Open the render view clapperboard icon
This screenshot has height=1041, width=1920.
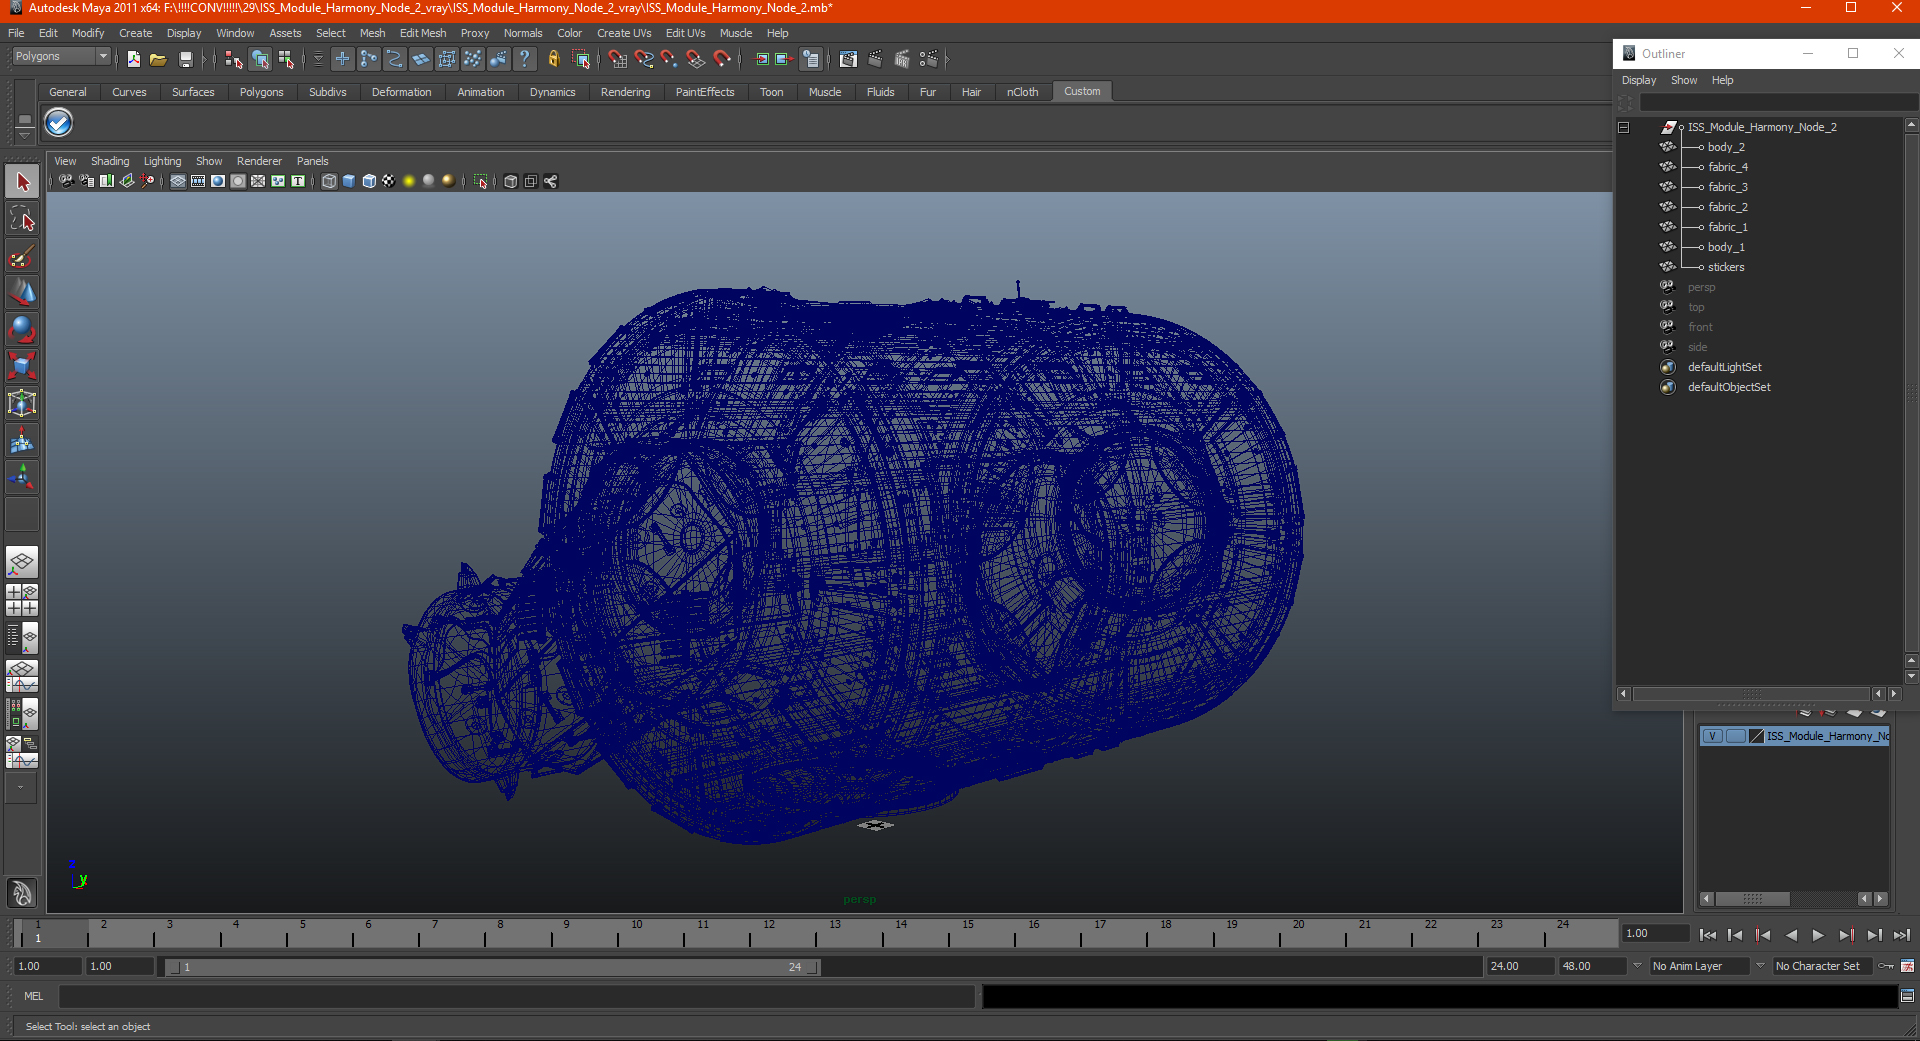tap(848, 60)
